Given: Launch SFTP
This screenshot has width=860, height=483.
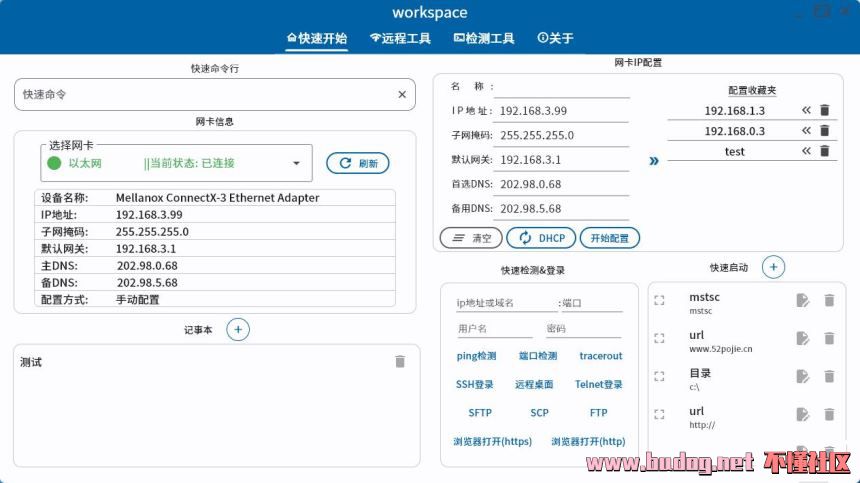Looking at the screenshot, I should coord(480,413).
